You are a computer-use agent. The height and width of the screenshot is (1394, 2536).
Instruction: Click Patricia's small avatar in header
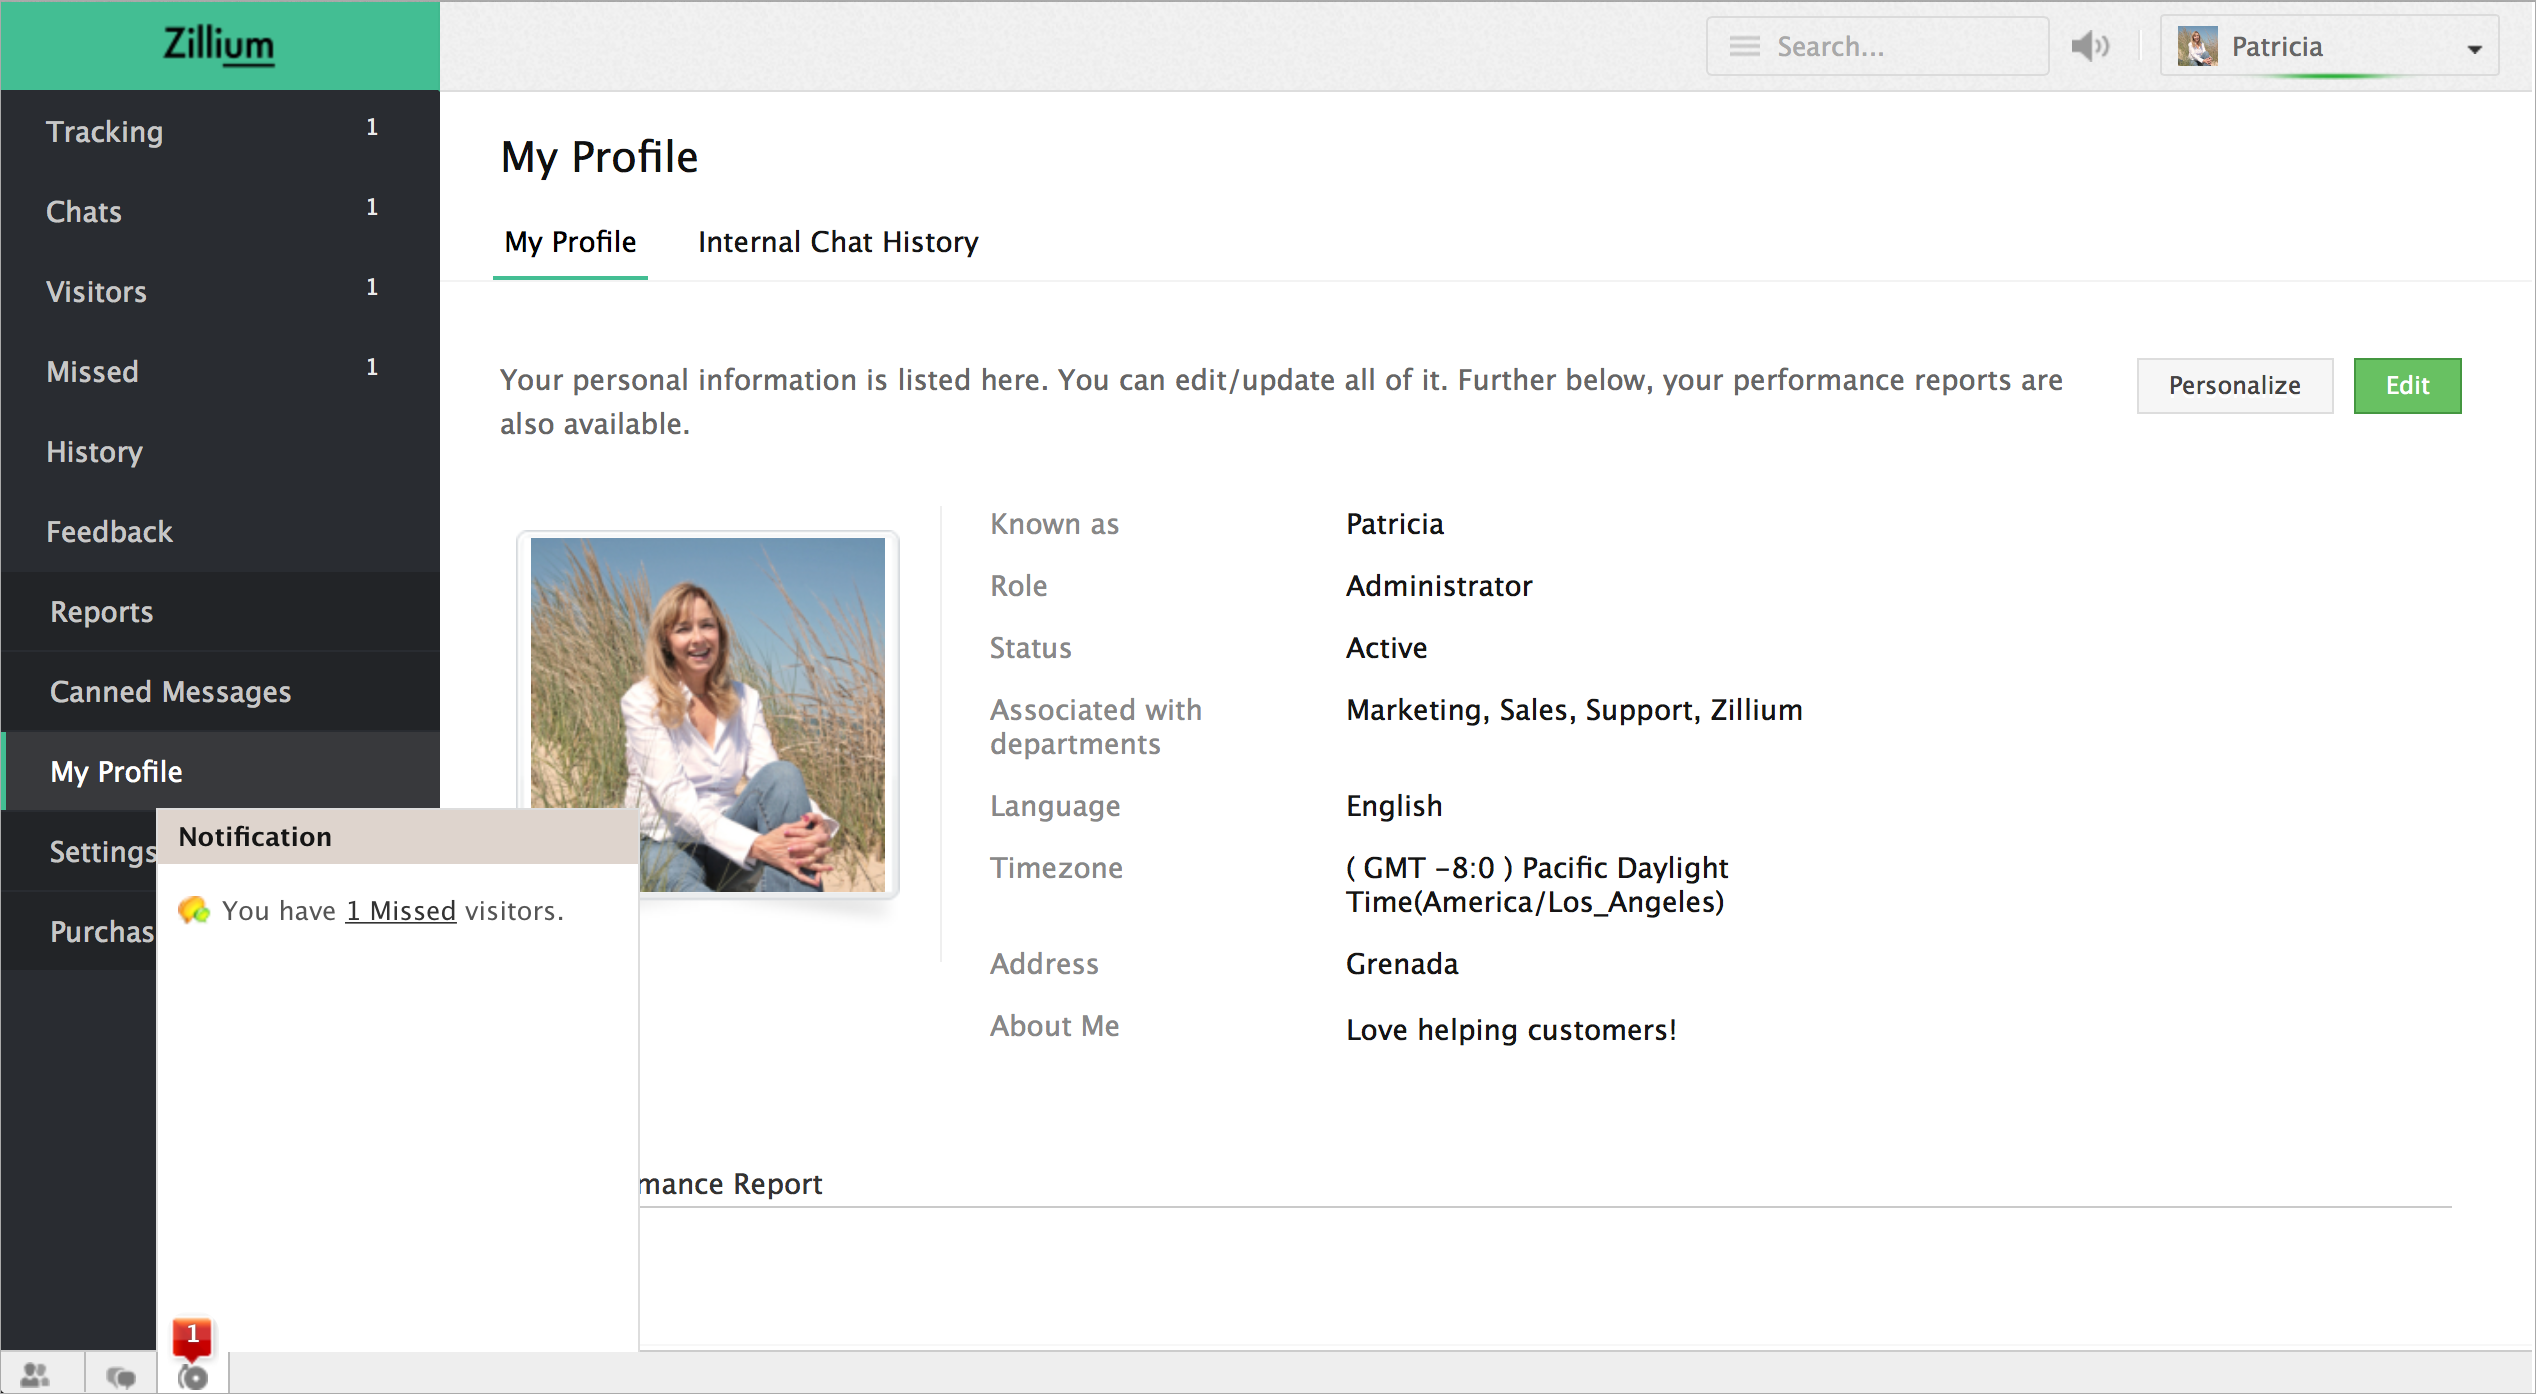coord(2198,46)
